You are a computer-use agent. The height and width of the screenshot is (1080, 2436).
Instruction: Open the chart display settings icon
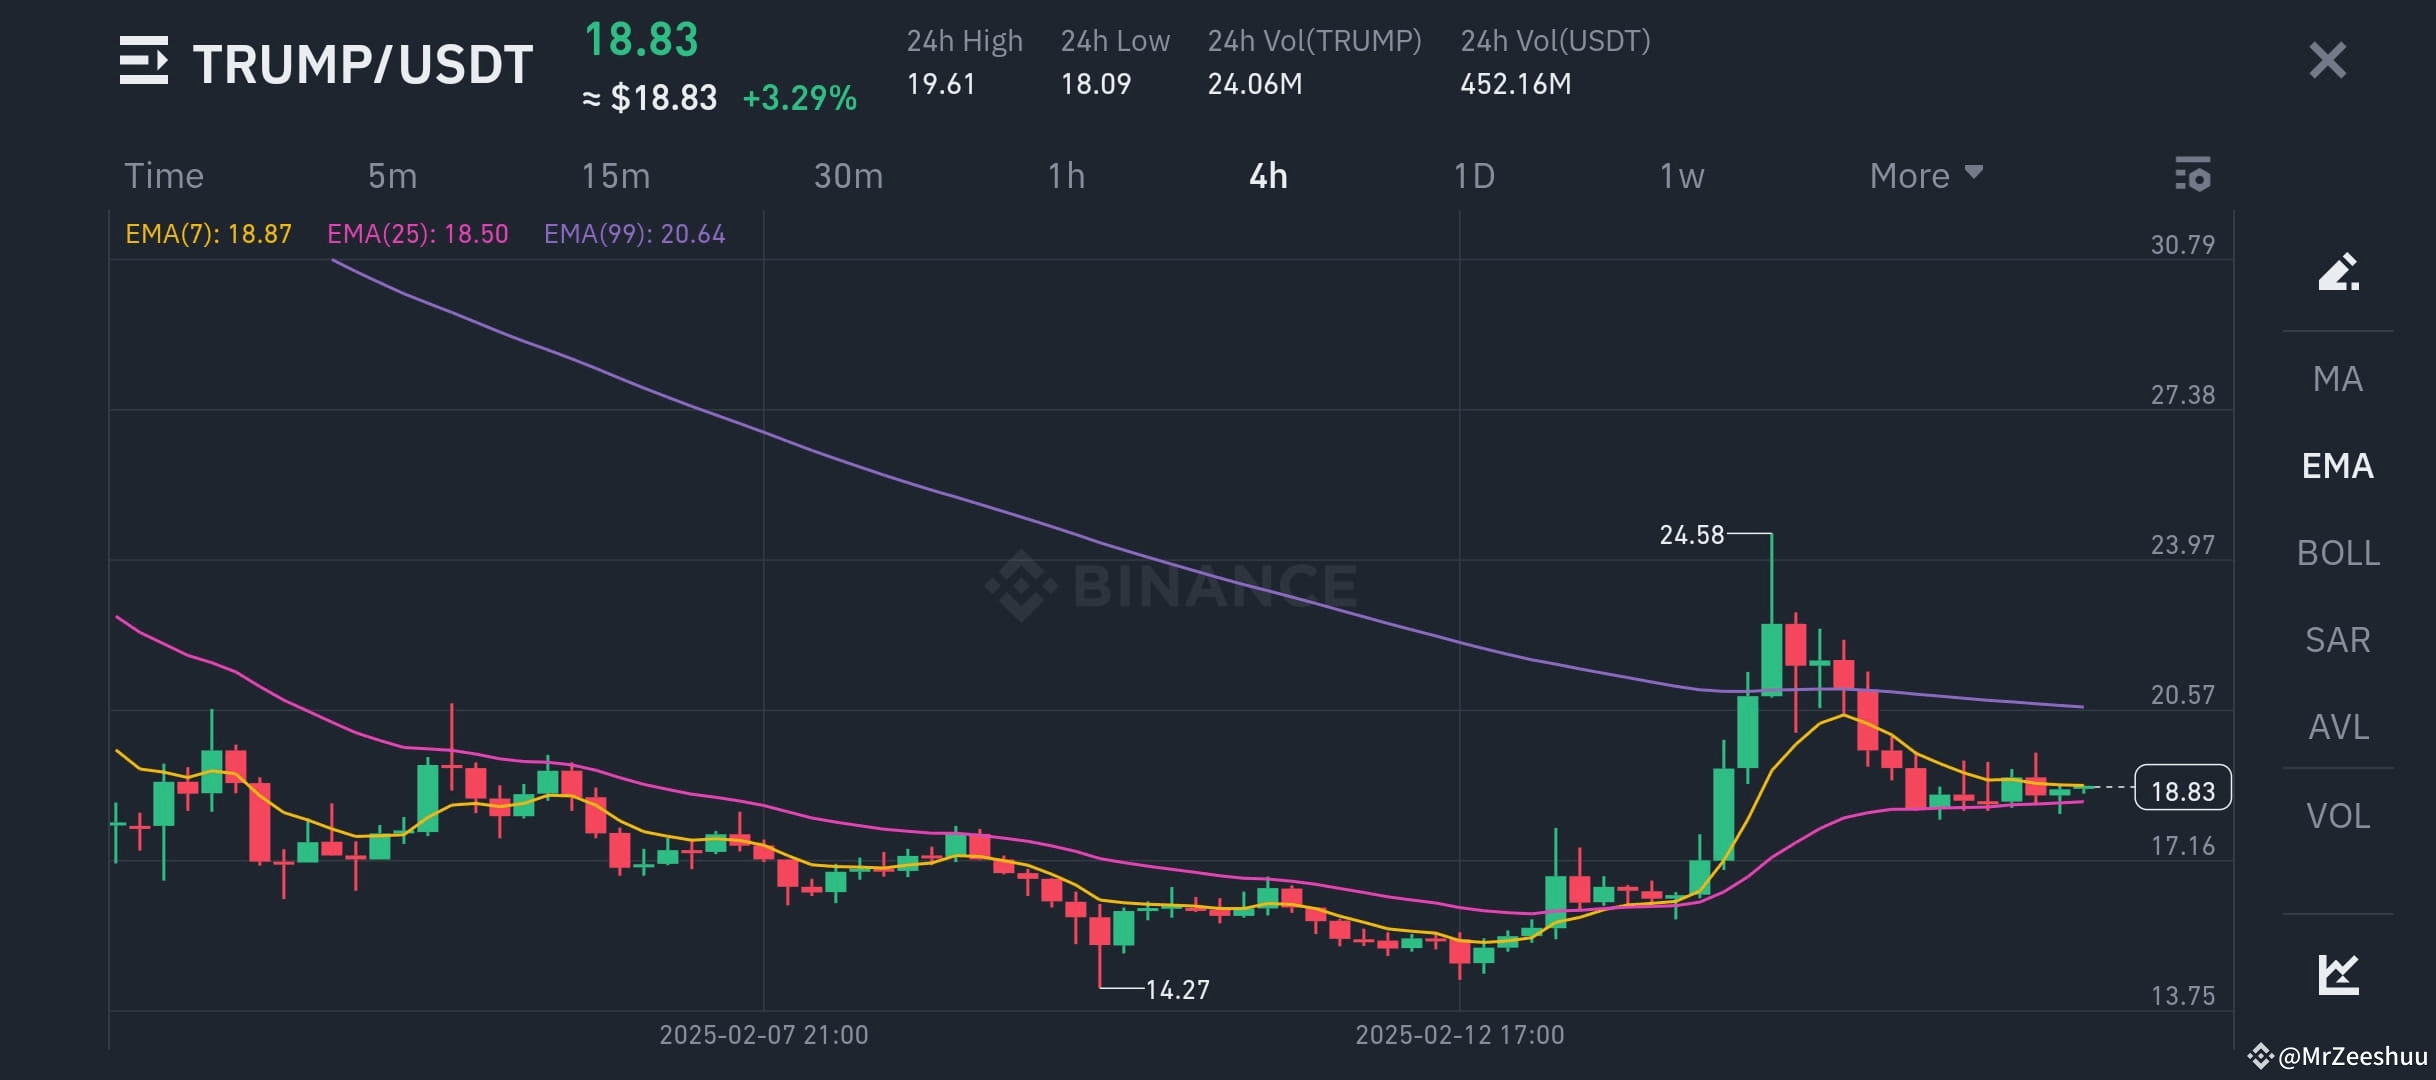click(2194, 175)
